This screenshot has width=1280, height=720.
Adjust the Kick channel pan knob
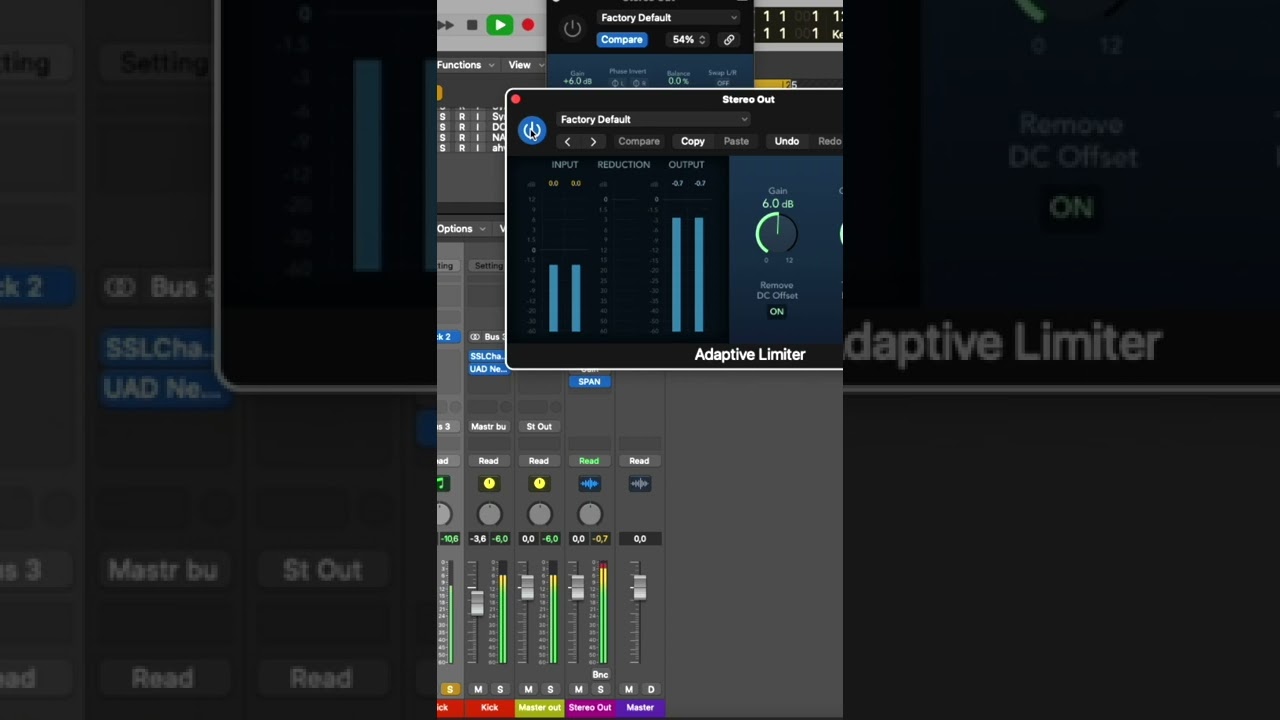[489, 514]
